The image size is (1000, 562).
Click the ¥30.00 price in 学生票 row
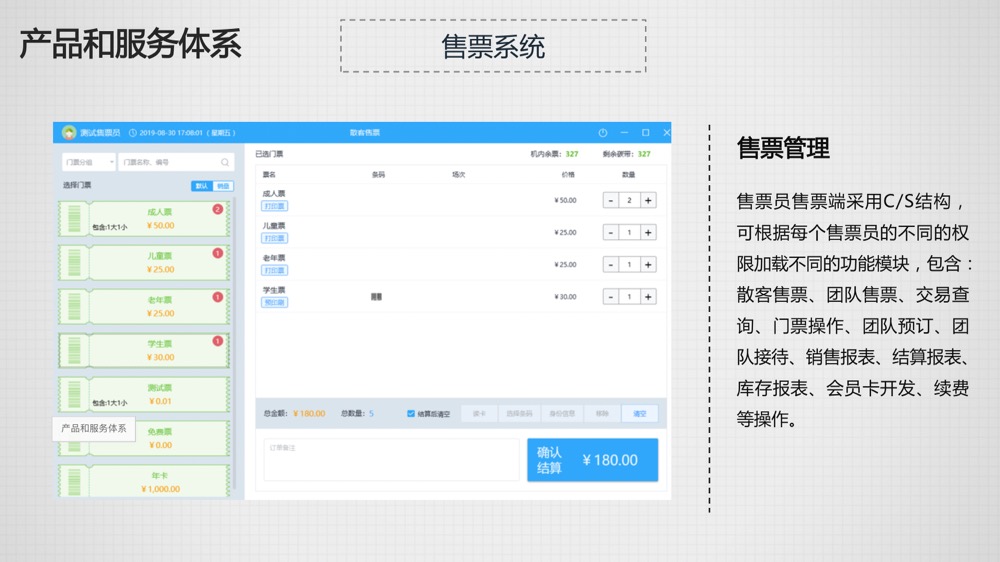coord(565,297)
